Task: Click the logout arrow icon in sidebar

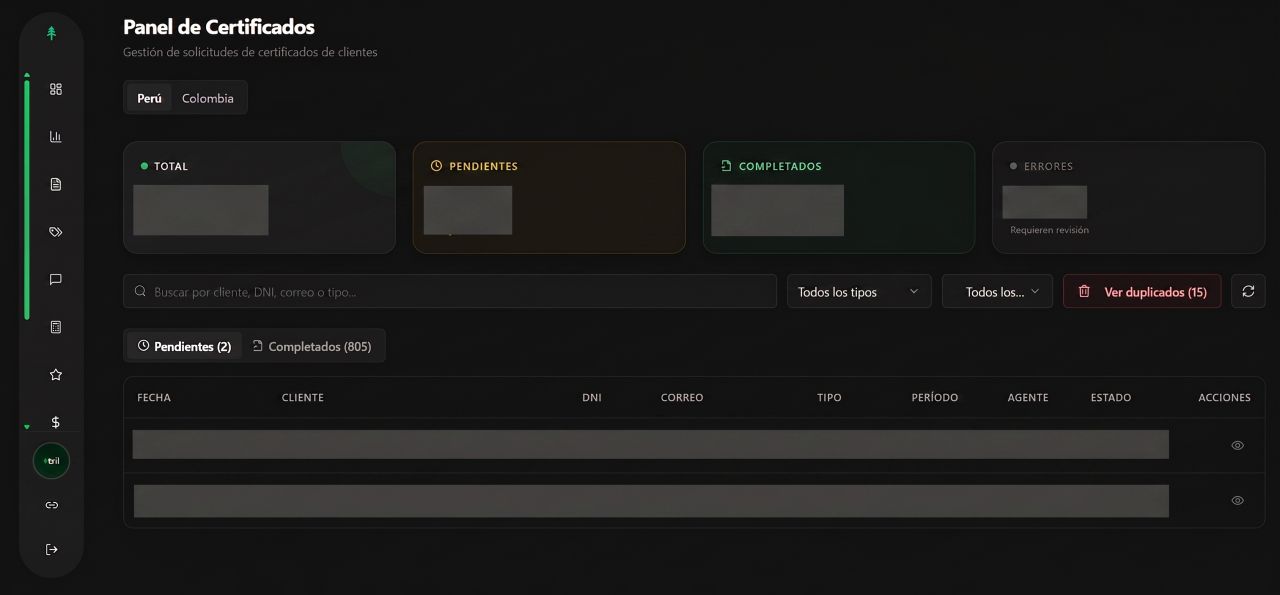Action: (x=52, y=549)
